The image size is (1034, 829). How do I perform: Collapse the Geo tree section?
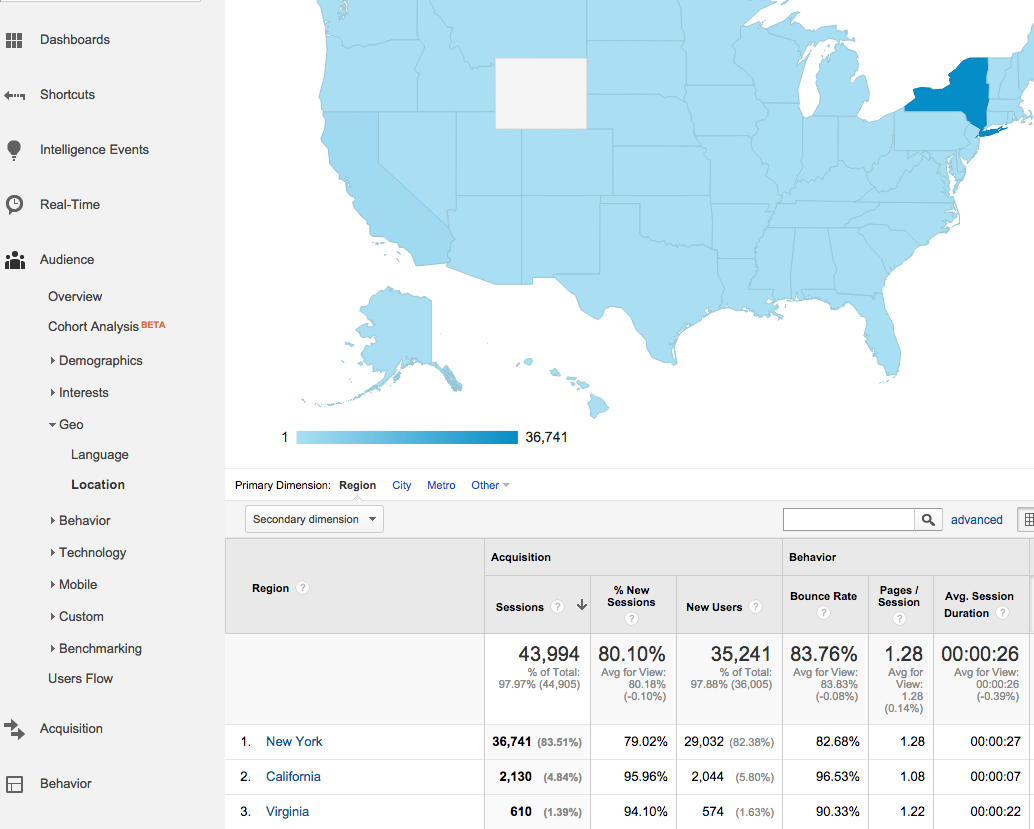[53, 425]
